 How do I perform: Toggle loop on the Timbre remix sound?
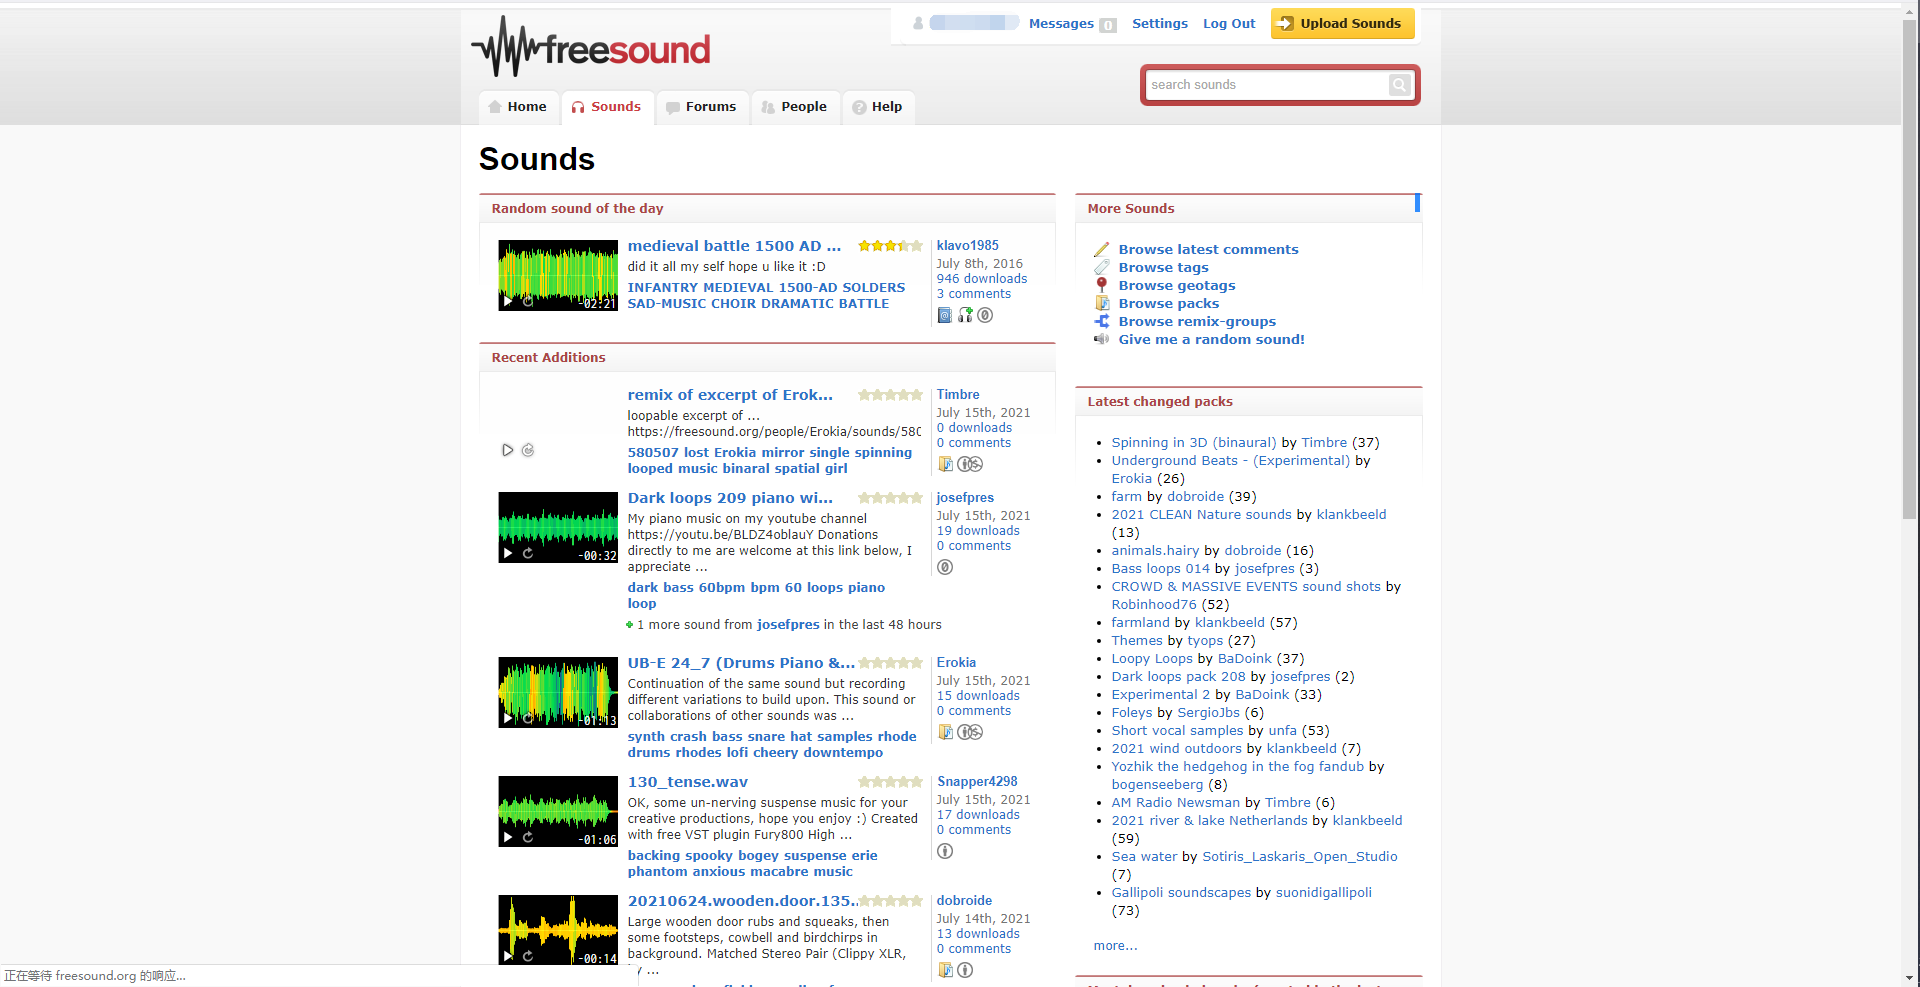point(528,450)
